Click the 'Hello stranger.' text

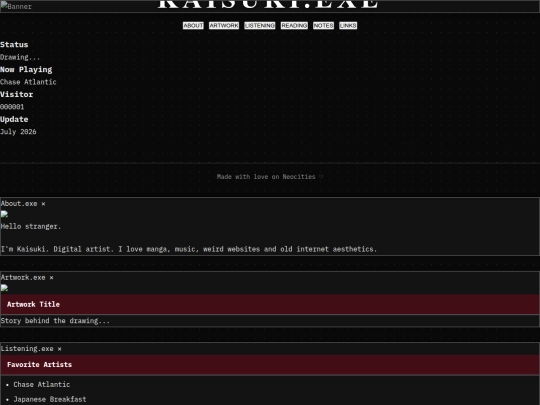coord(31,227)
